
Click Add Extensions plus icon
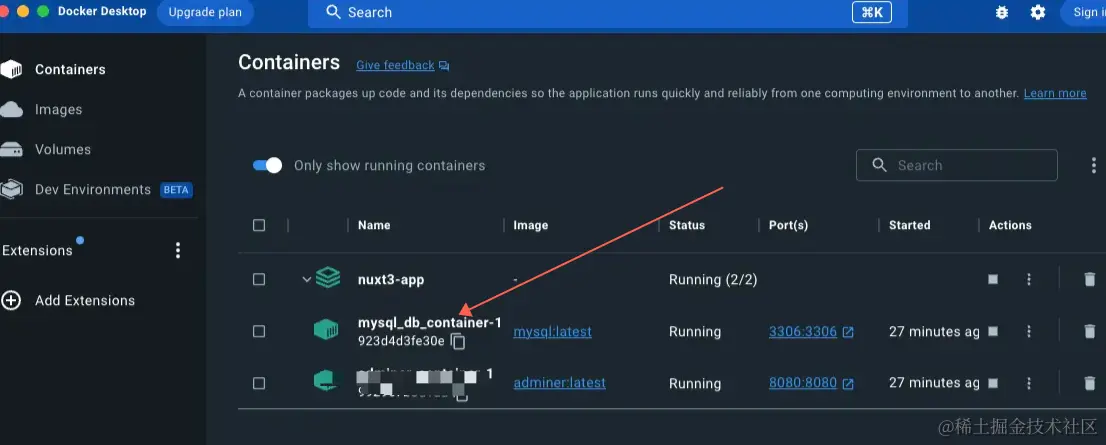click(x=11, y=300)
